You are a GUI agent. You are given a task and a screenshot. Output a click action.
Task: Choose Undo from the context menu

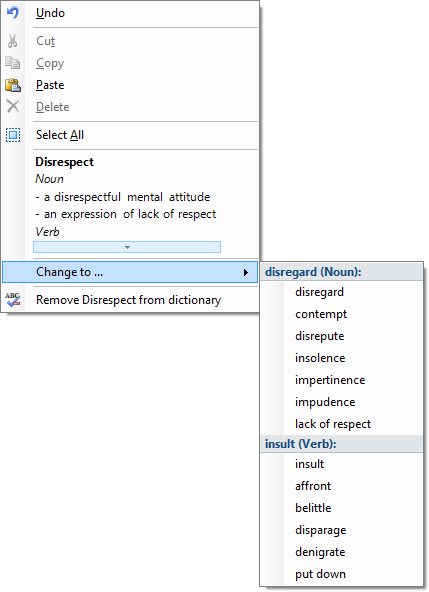coord(130,13)
